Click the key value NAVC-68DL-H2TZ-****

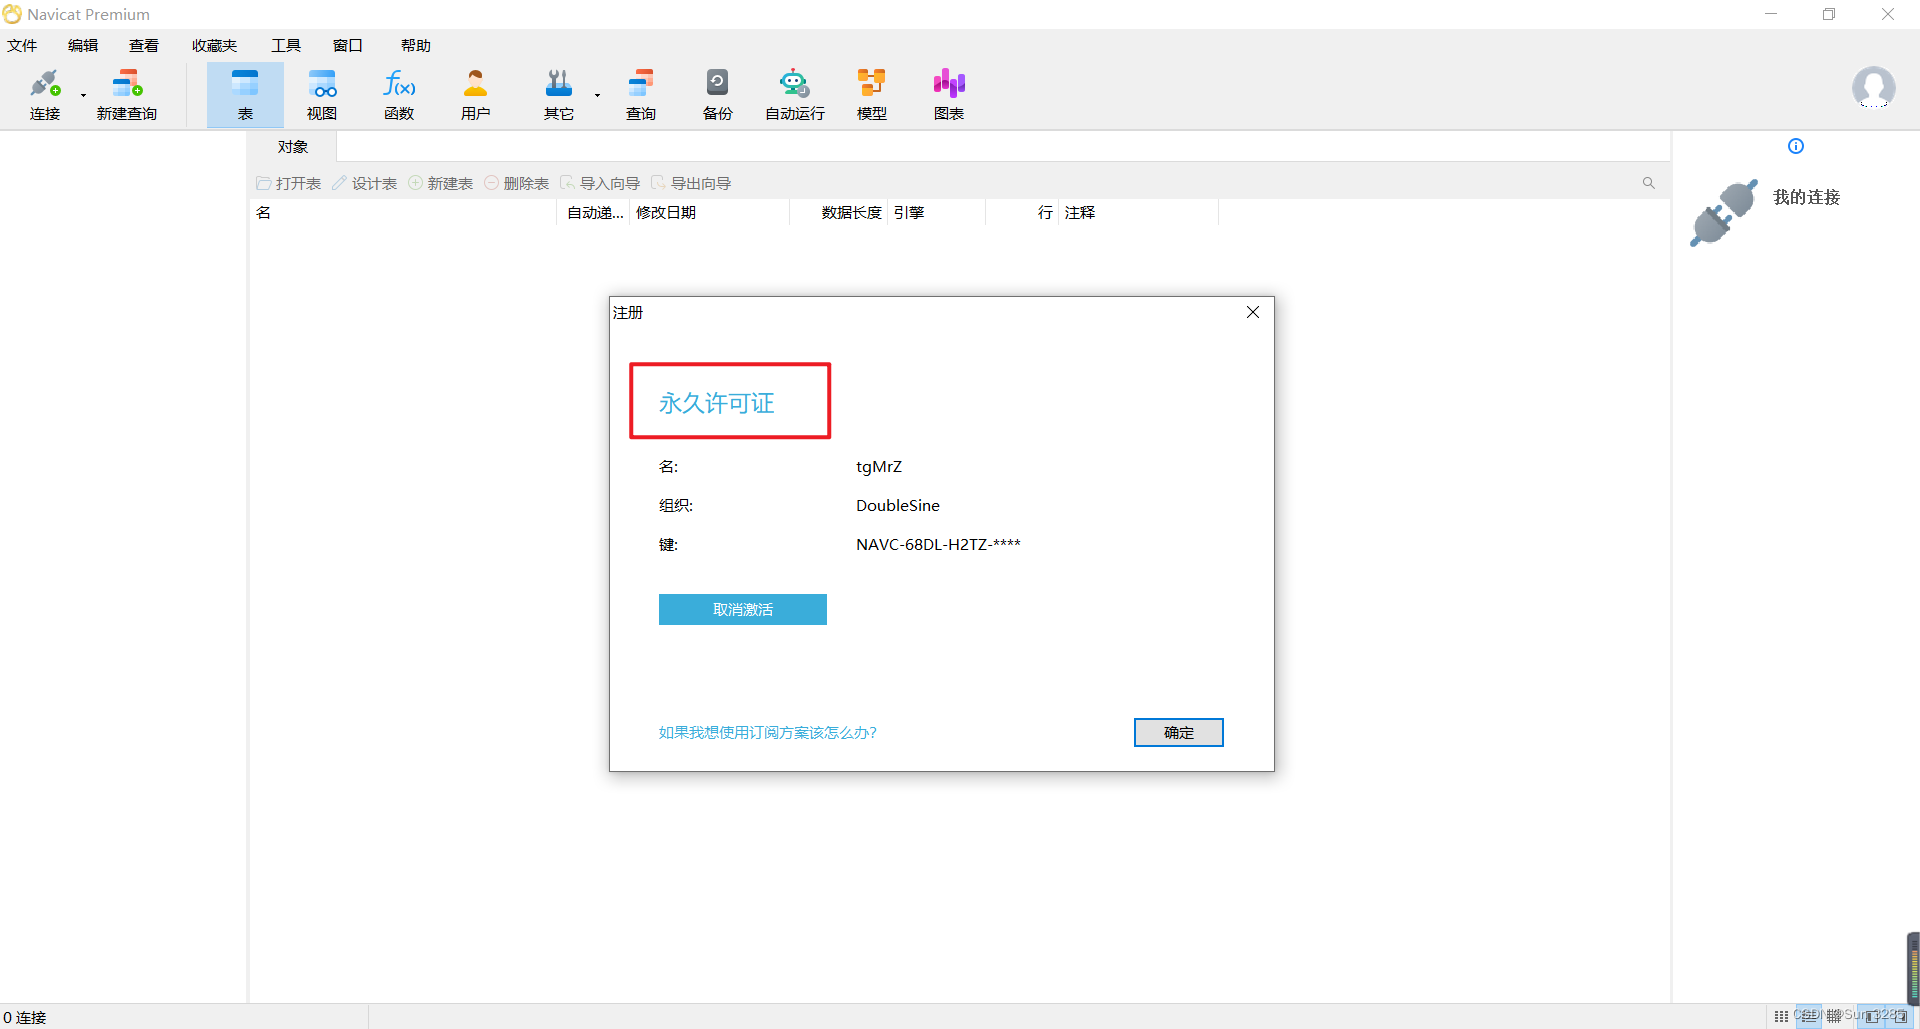tap(938, 545)
